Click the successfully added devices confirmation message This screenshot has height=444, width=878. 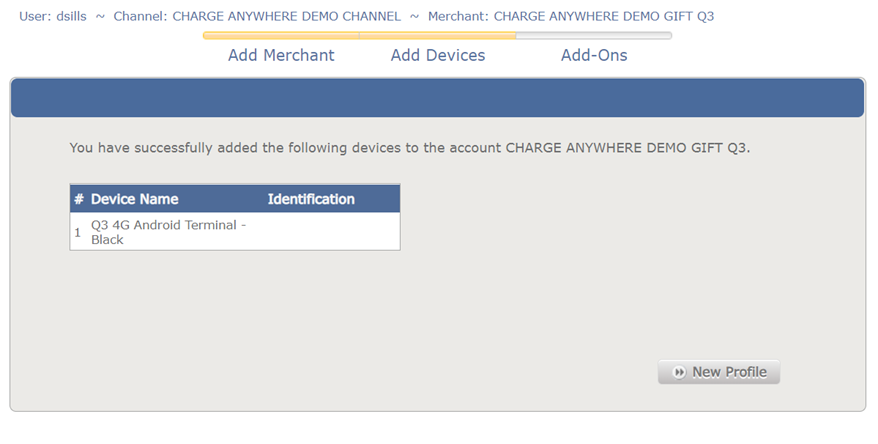pyautogui.click(x=409, y=148)
